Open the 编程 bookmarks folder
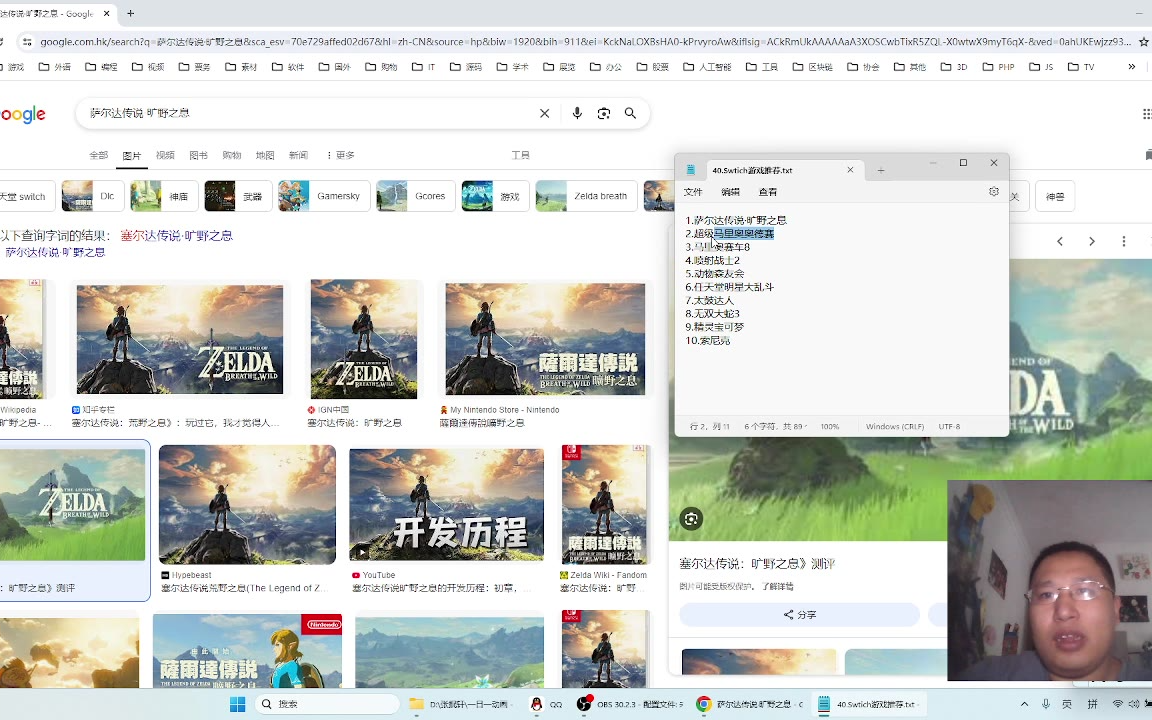This screenshot has height=720, width=1152. pos(101,67)
